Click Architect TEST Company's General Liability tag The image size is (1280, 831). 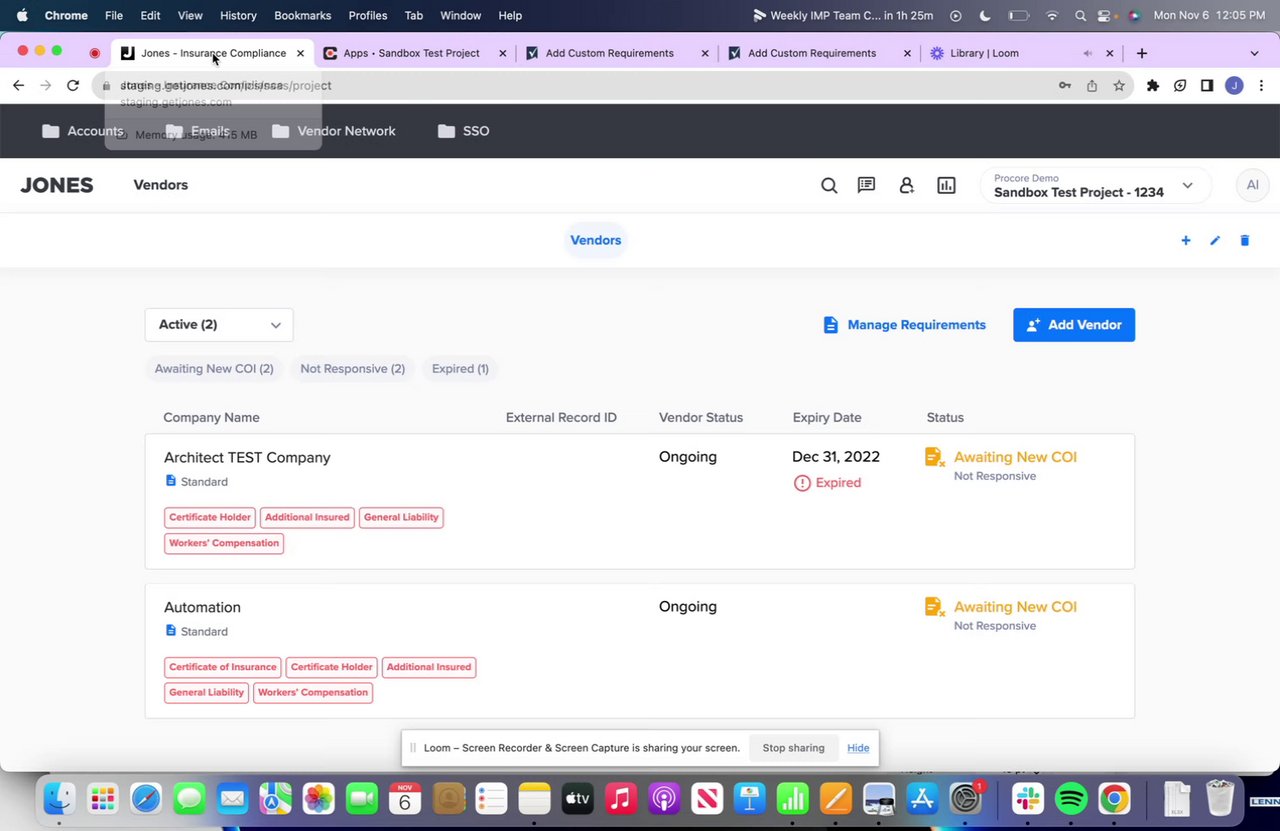(x=401, y=518)
